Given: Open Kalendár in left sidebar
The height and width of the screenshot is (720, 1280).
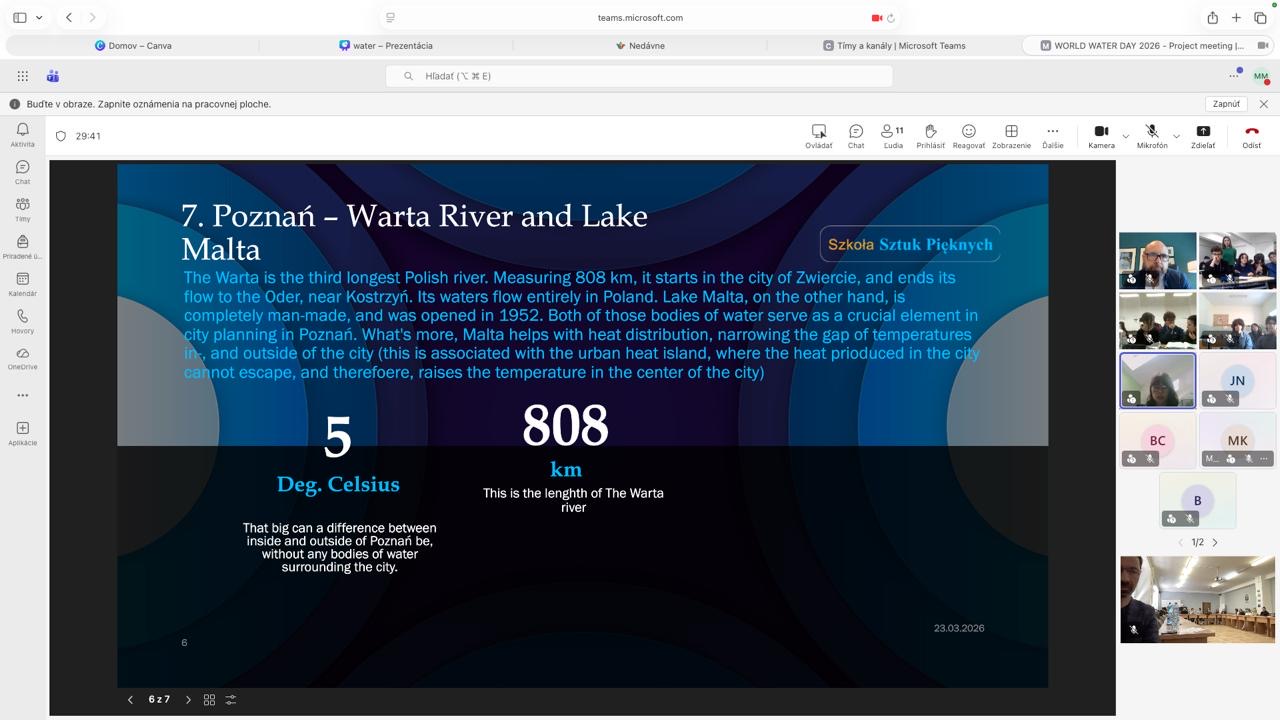Looking at the screenshot, I should (x=23, y=284).
